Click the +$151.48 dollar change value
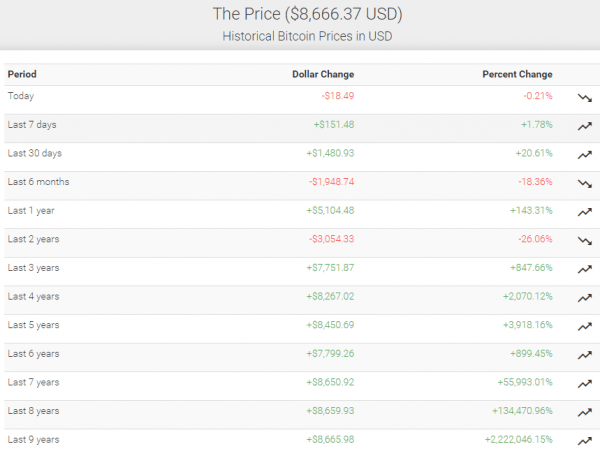This screenshot has height=458, width=600. pos(334,124)
